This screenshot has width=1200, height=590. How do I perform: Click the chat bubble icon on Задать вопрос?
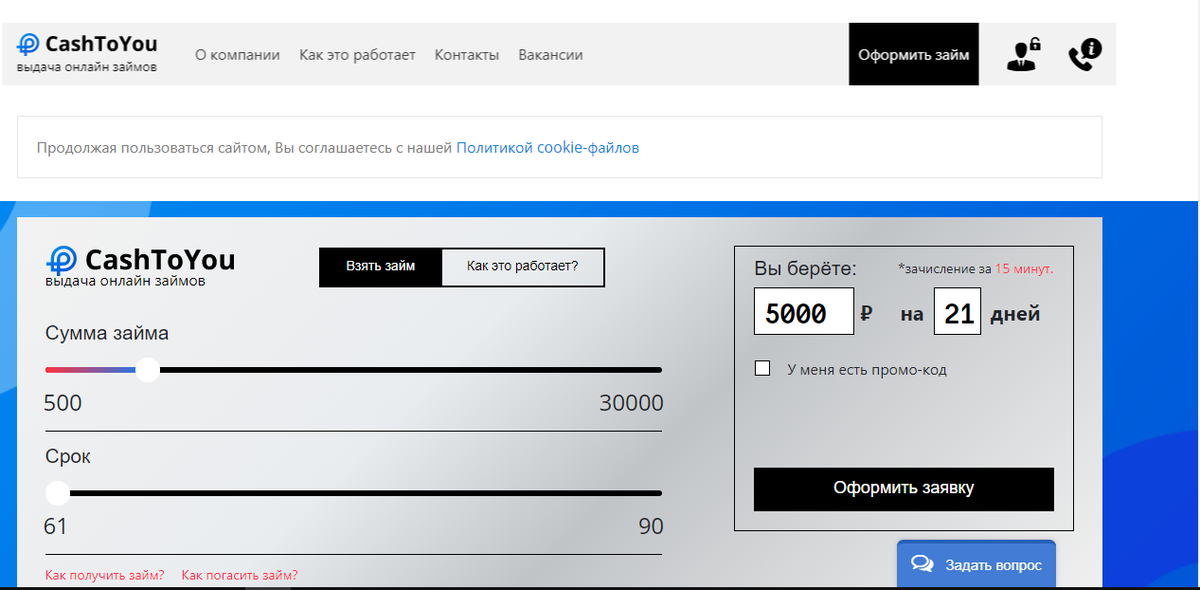click(x=922, y=565)
